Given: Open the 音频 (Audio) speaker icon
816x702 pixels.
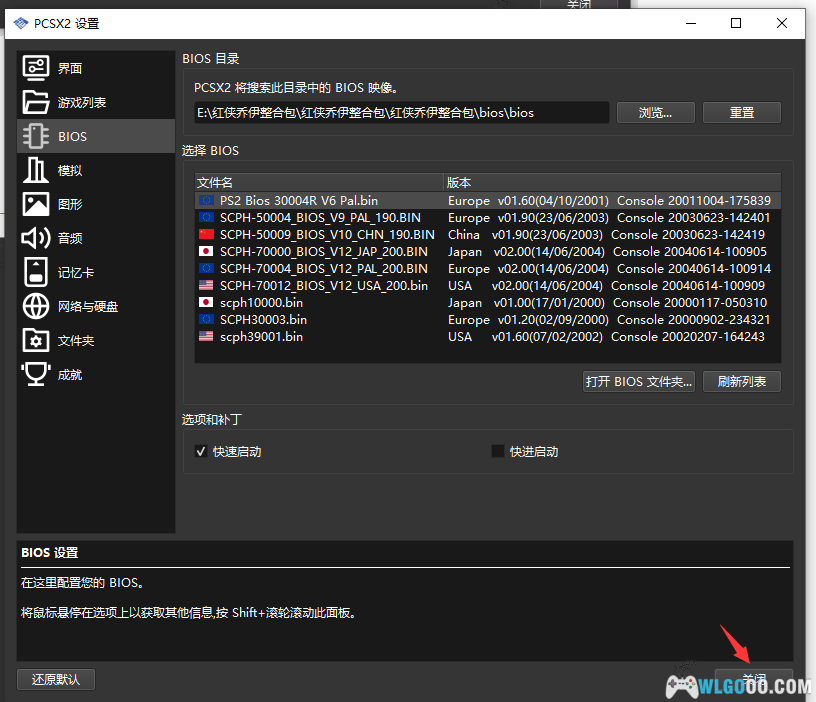Looking at the screenshot, I should click(36, 238).
